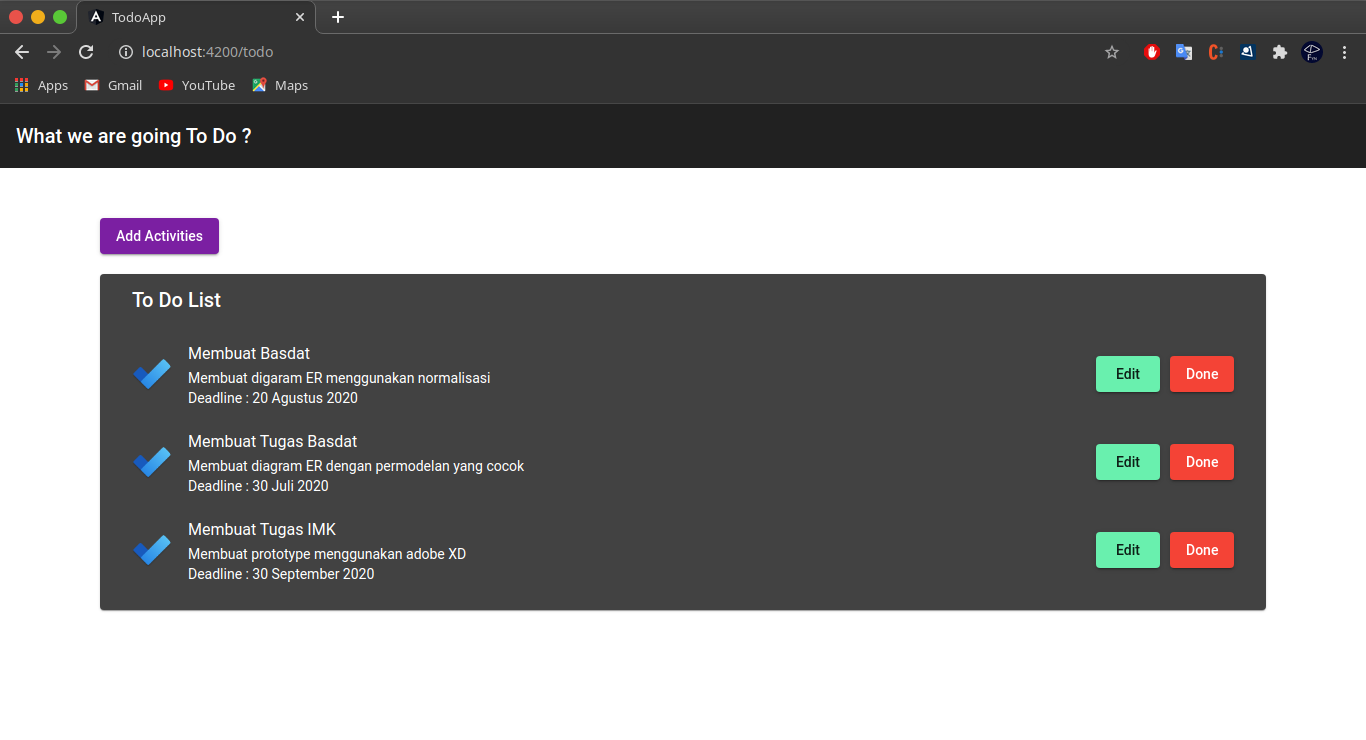Click the yellow minimize window button
Image resolution: width=1366 pixels, height=740 pixels.
38,17
